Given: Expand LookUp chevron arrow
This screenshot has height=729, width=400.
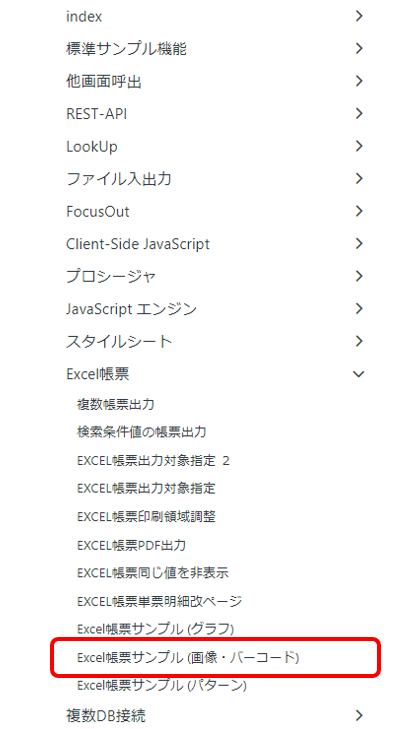Looking at the screenshot, I should [x=359, y=146].
